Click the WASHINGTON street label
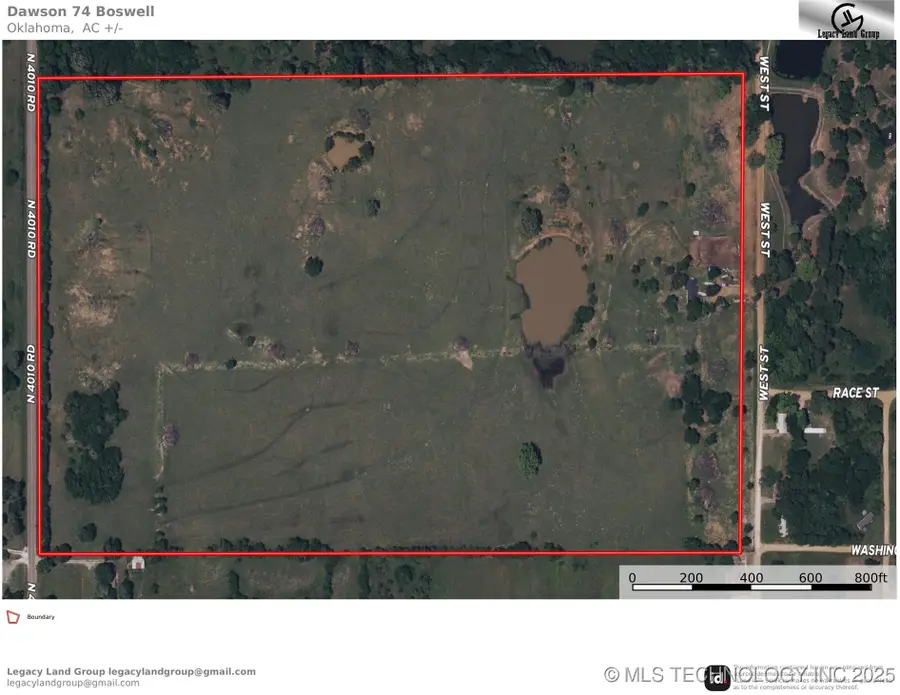 click(872, 549)
